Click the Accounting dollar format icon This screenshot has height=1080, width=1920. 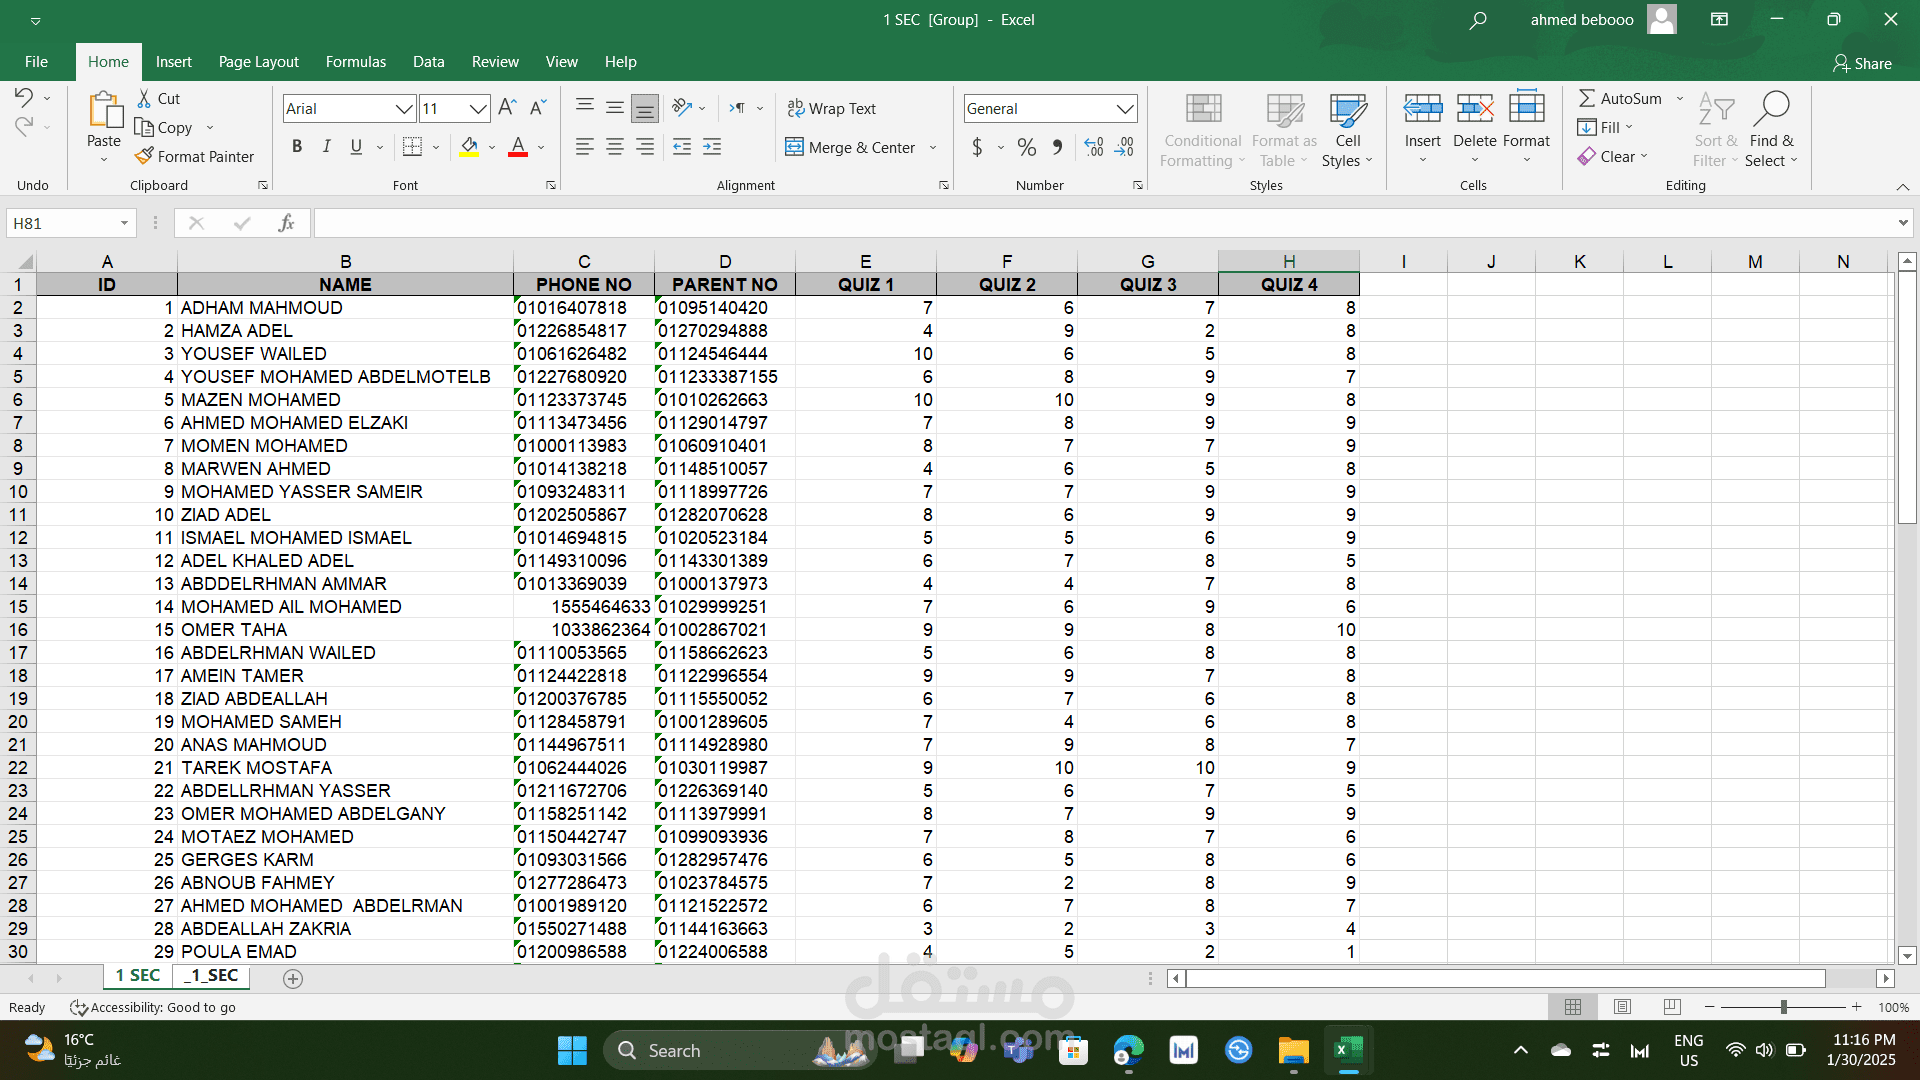977,148
